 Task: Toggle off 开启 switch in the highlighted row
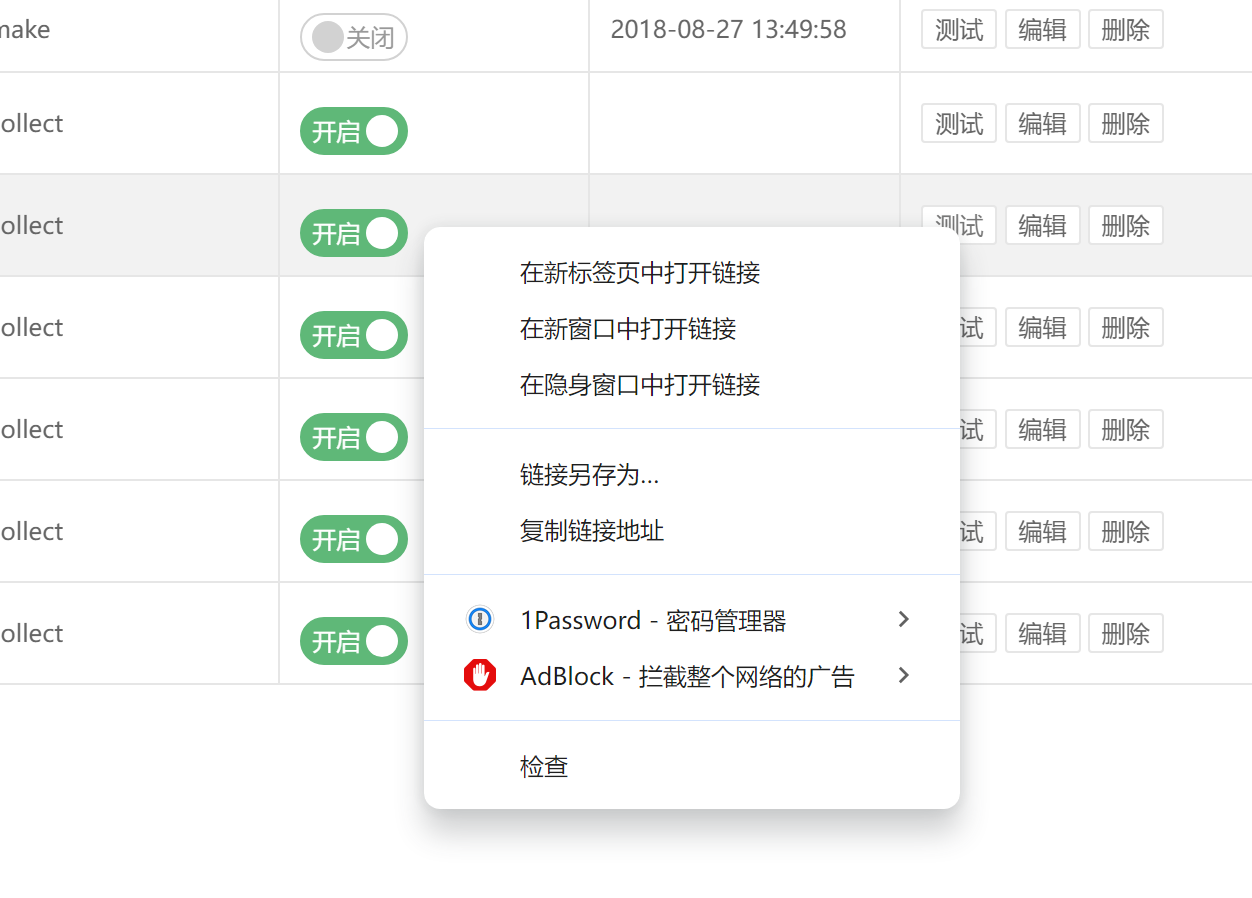pos(354,233)
